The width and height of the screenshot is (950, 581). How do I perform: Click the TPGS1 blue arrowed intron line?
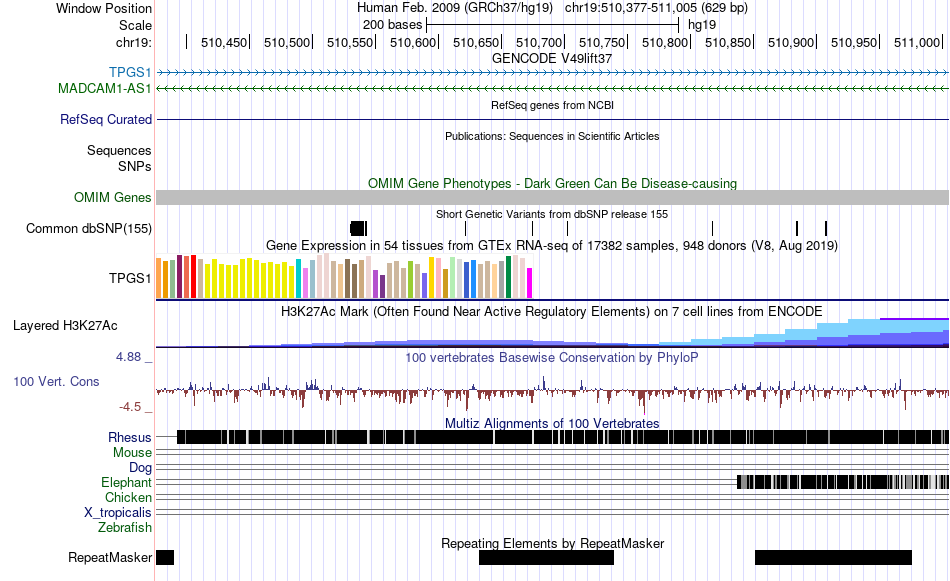553,73
